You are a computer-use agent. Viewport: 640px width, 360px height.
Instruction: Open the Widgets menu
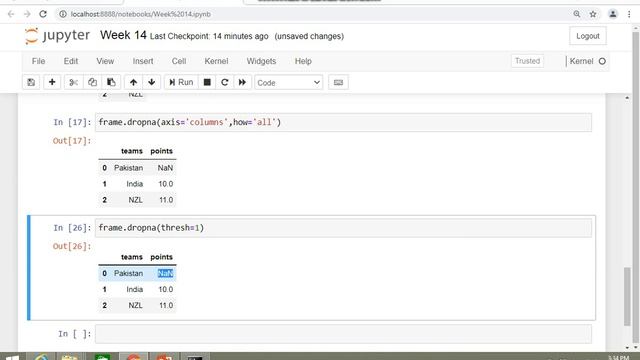coord(261,61)
